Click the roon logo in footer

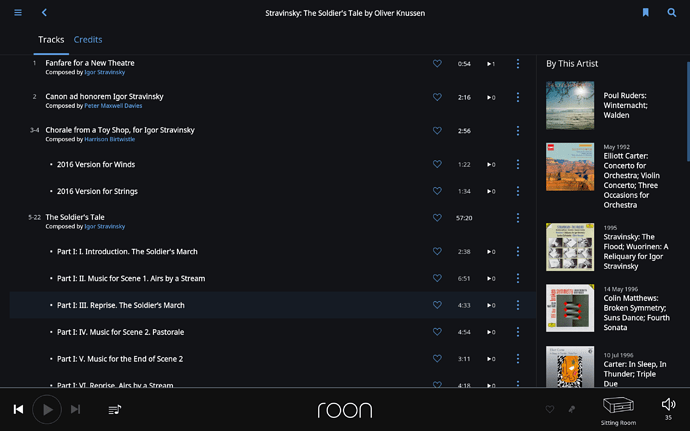coord(345,410)
